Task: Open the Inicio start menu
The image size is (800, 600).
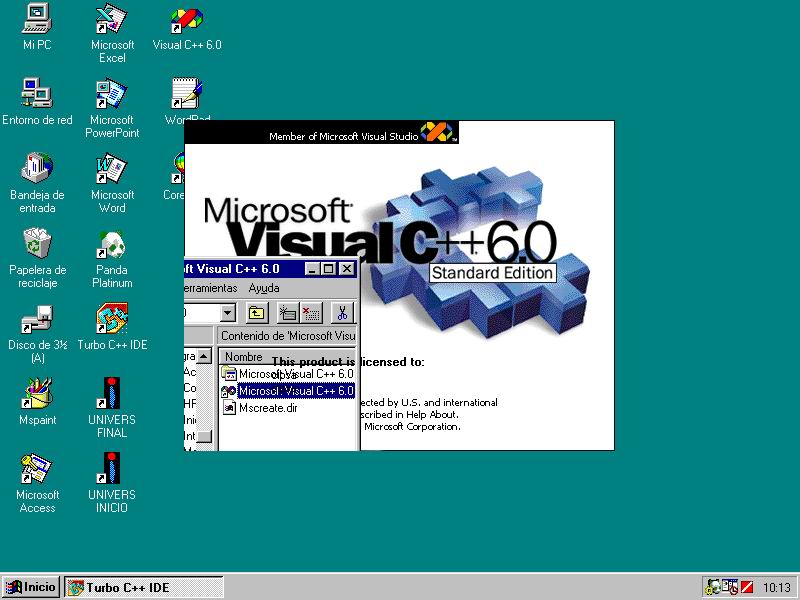Action: [31, 587]
